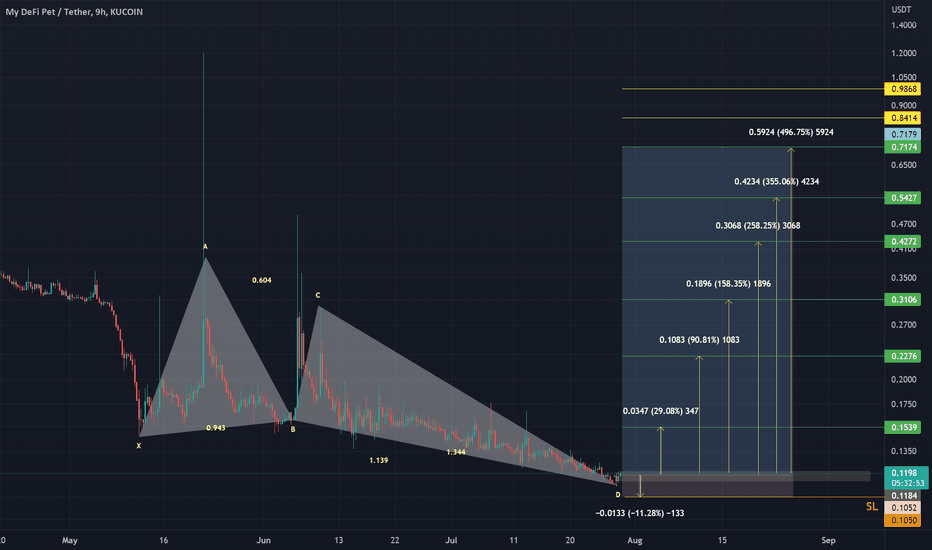This screenshot has width=932, height=550.
Task: Click pattern point label A
Action: [205, 247]
